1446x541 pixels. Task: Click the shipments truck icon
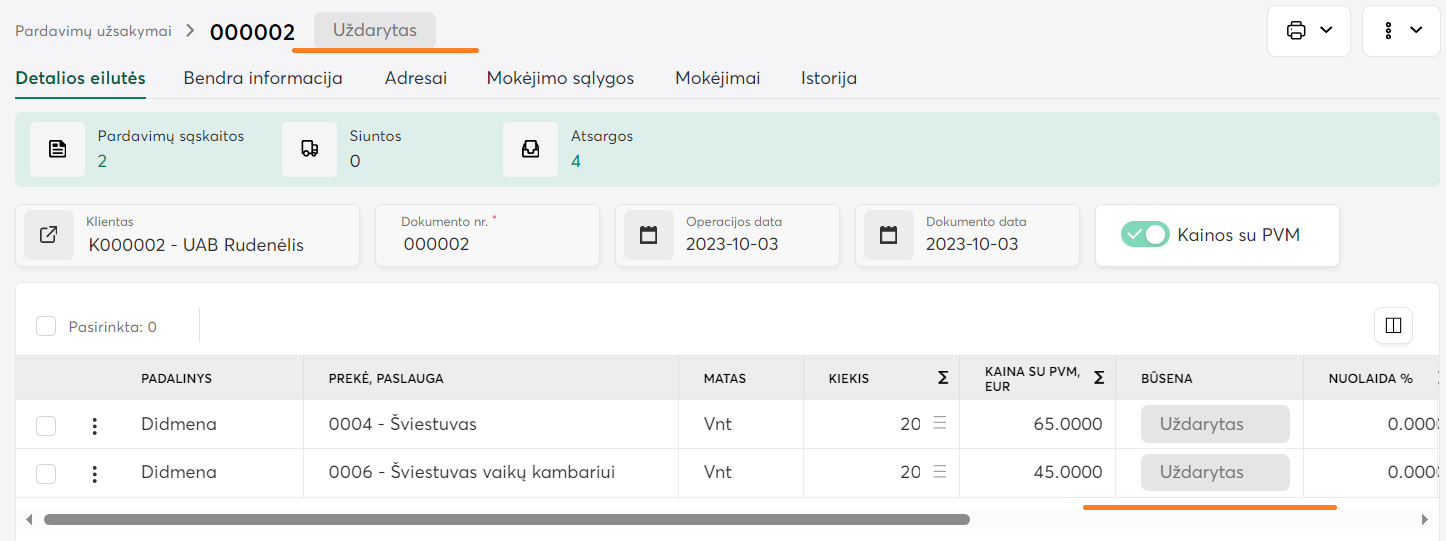pos(310,149)
